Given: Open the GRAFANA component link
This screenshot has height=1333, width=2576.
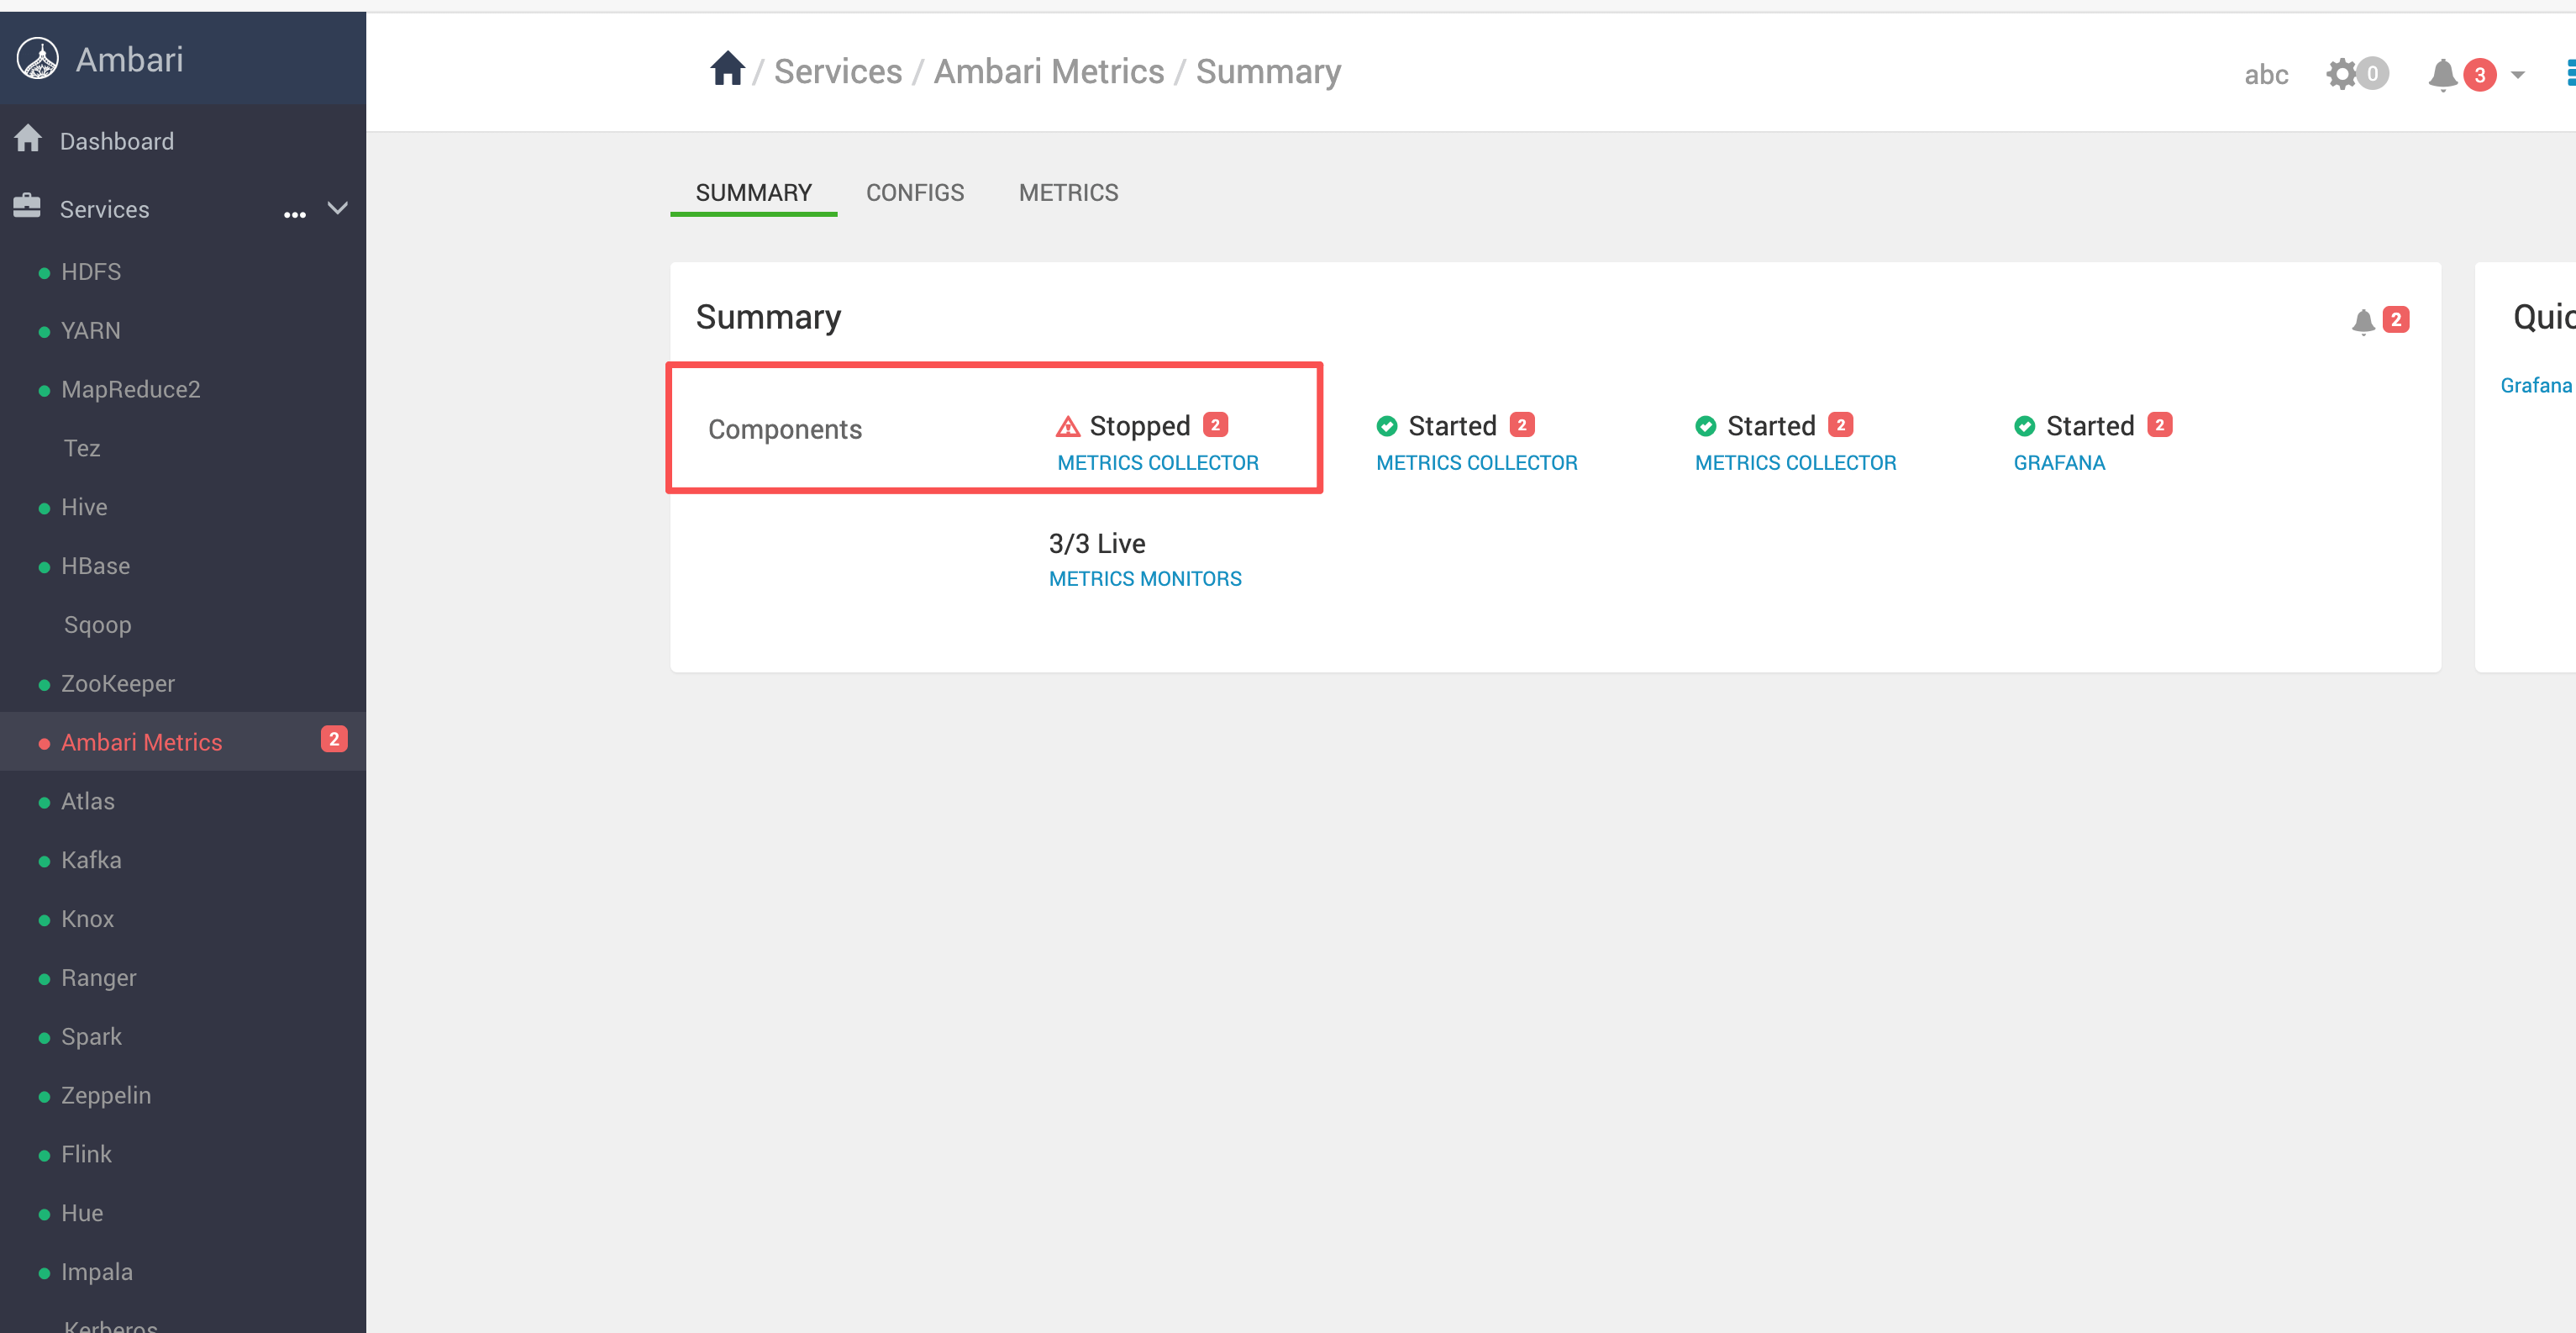Looking at the screenshot, I should pos(2059,463).
